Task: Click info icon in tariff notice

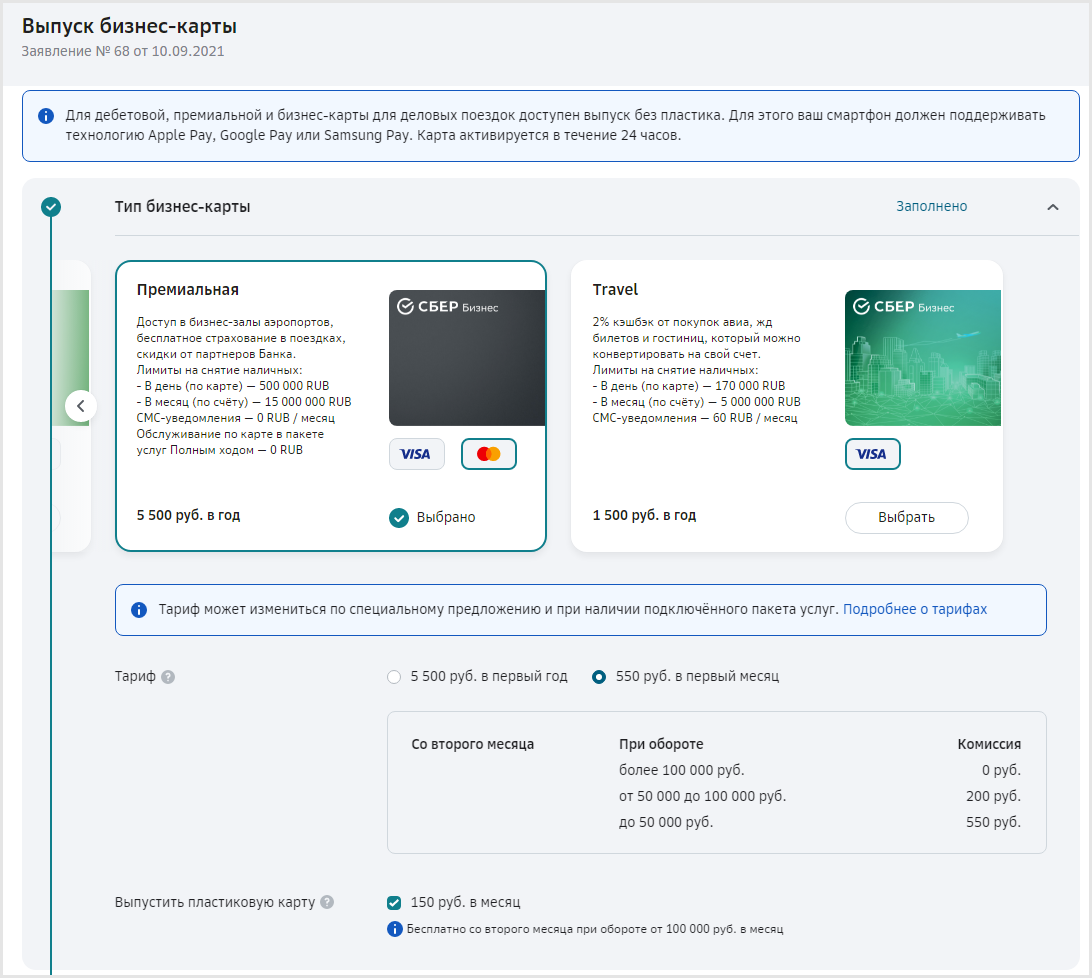Action: [x=139, y=610]
